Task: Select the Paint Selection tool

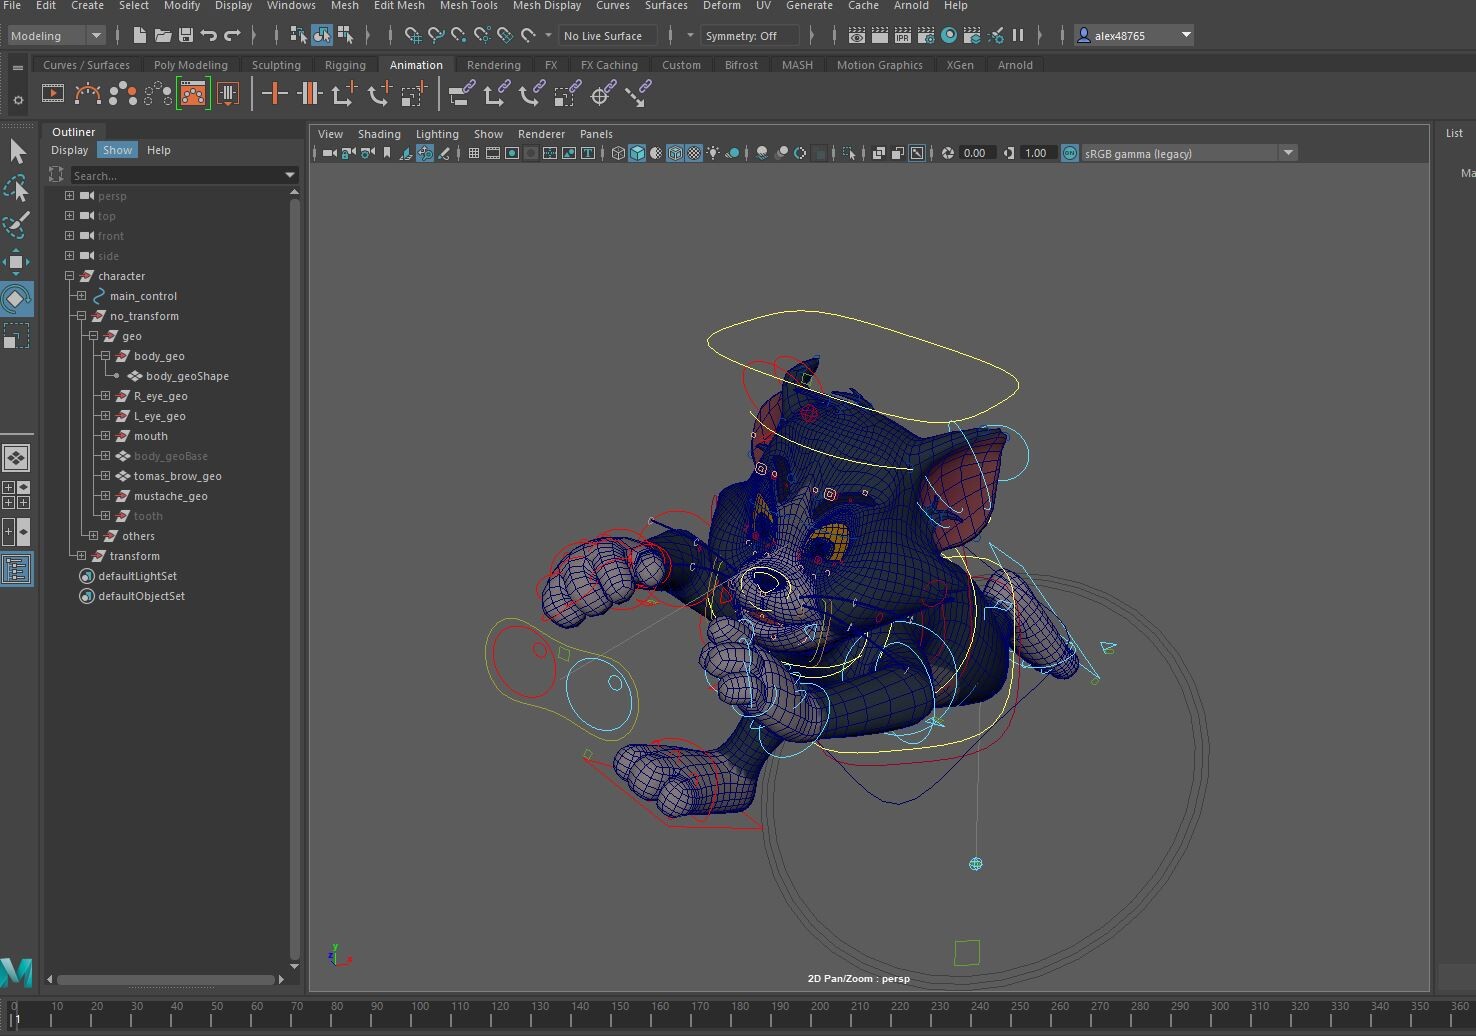Action: tap(17, 226)
